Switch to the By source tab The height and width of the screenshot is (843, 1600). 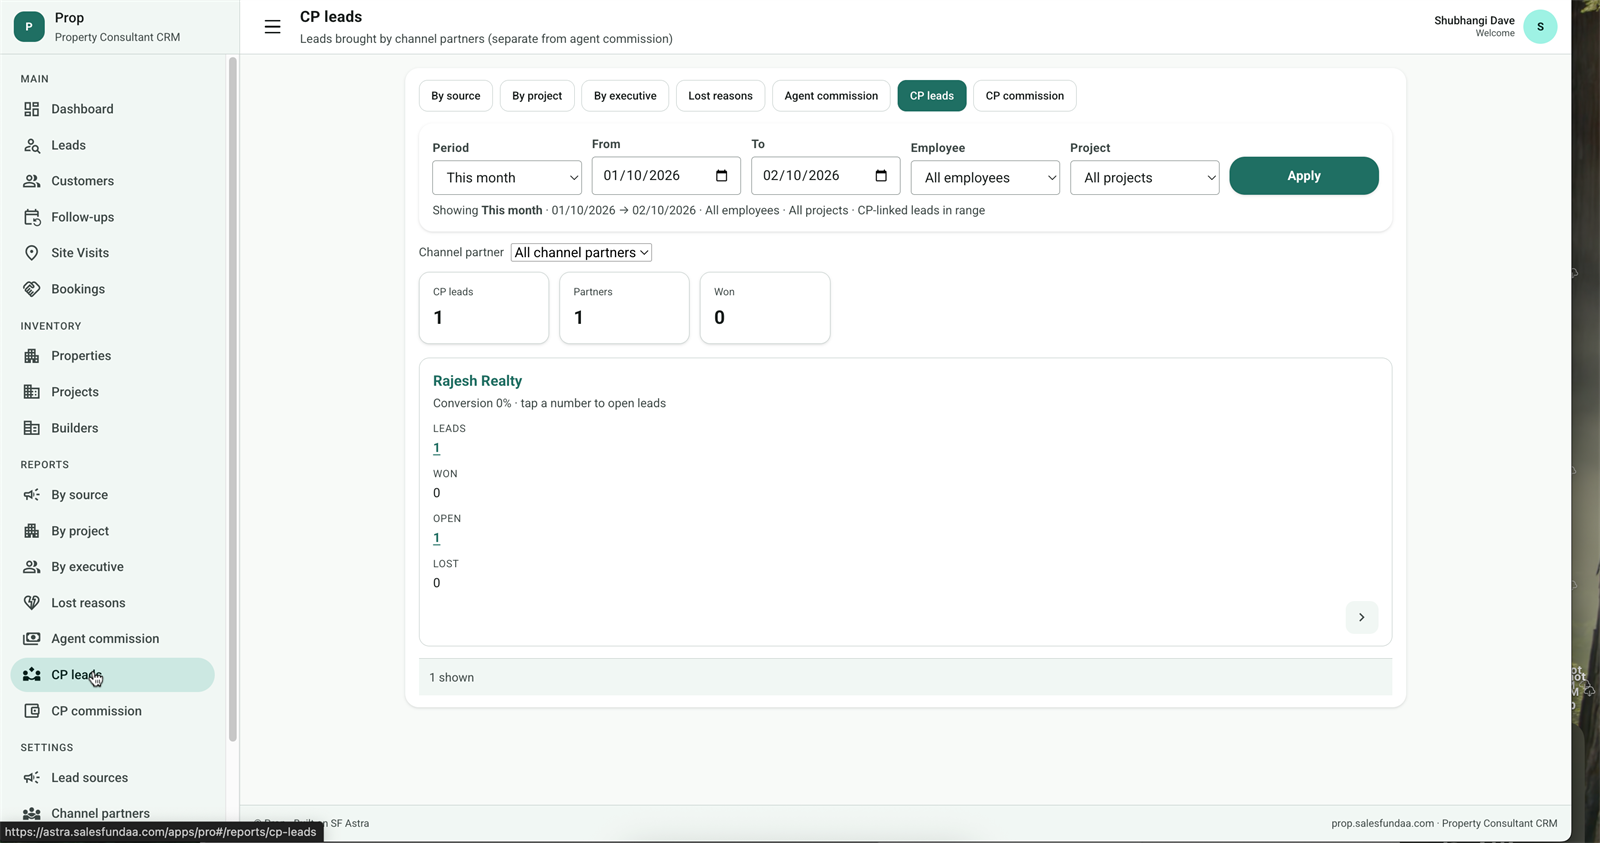[x=456, y=96]
